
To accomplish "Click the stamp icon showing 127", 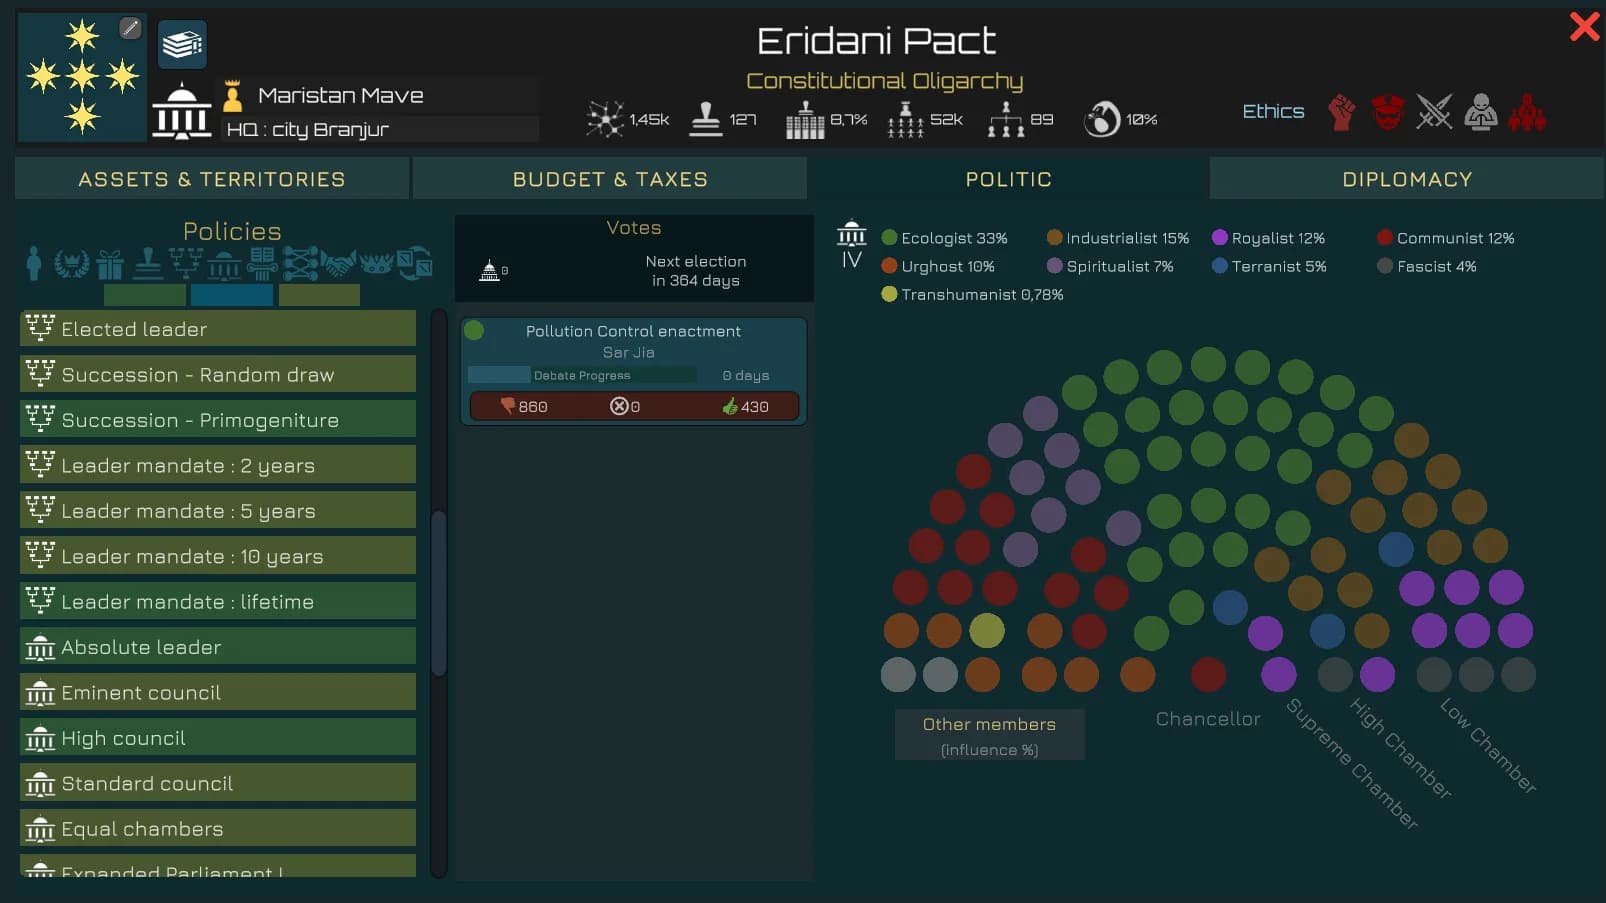I will (706, 119).
